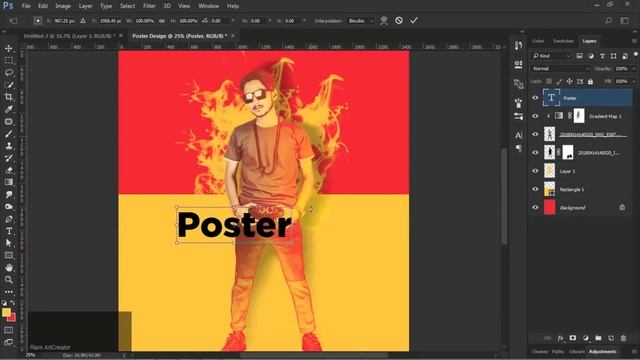The height and width of the screenshot is (360, 640).
Task: Select the Eraser tool
Action: pyautogui.click(x=9, y=170)
